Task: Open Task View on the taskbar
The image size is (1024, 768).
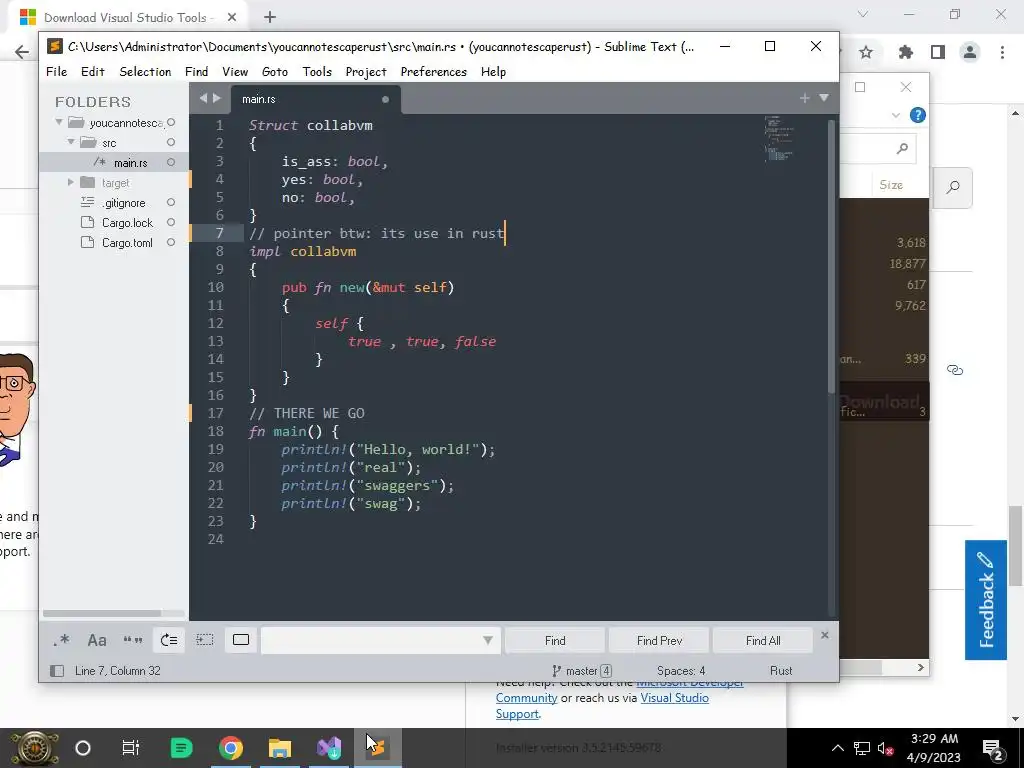Action: pos(131,748)
